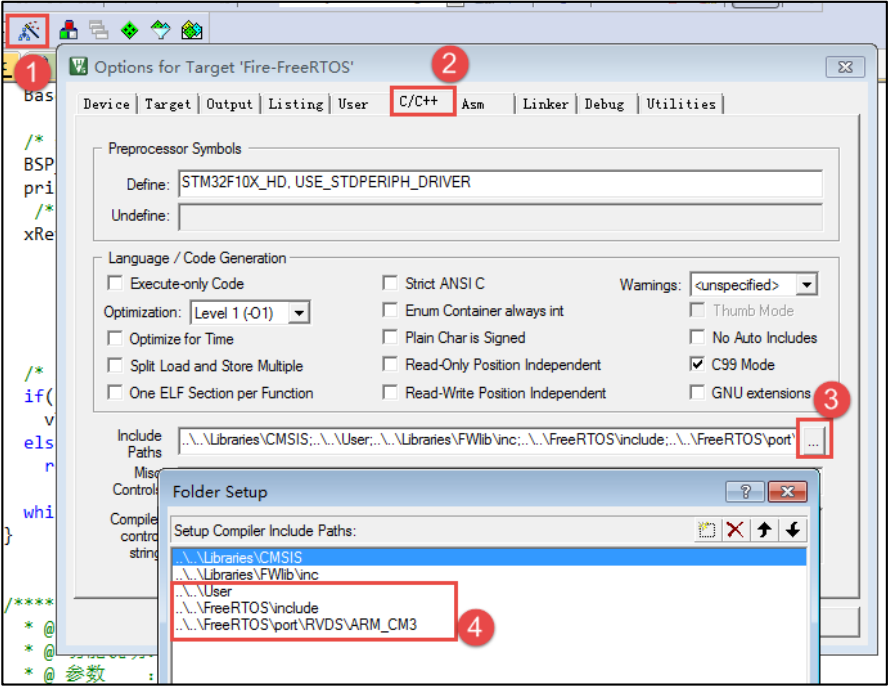Check Read-Write Position Independent
This screenshot has width=889, height=687.
(x=390, y=392)
